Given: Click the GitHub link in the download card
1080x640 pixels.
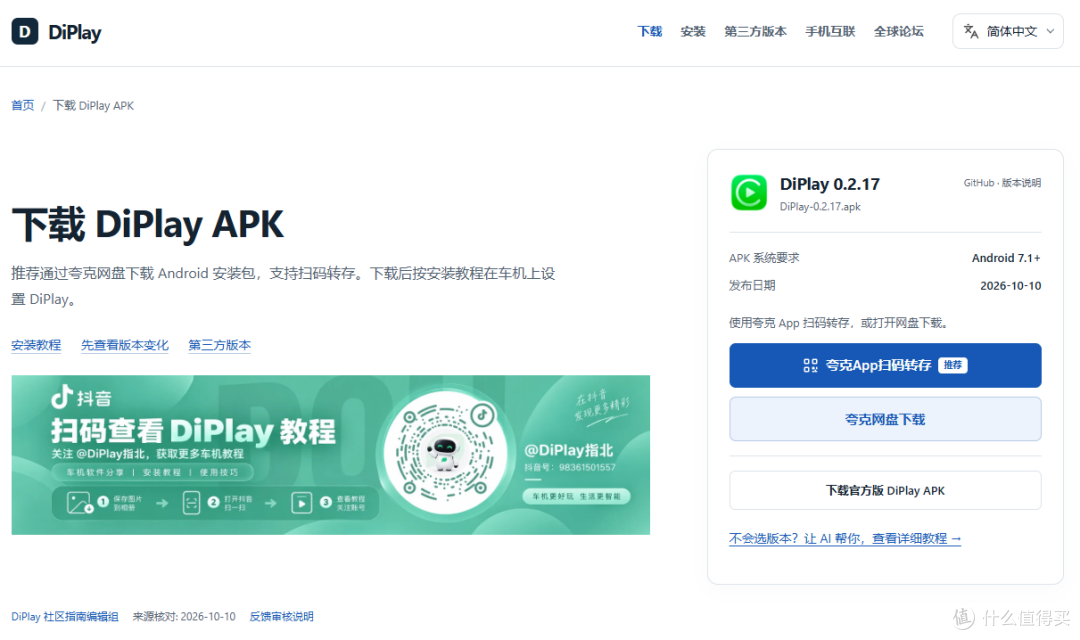Looking at the screenshot, I should pyautogui.click(x=979, y=183).
